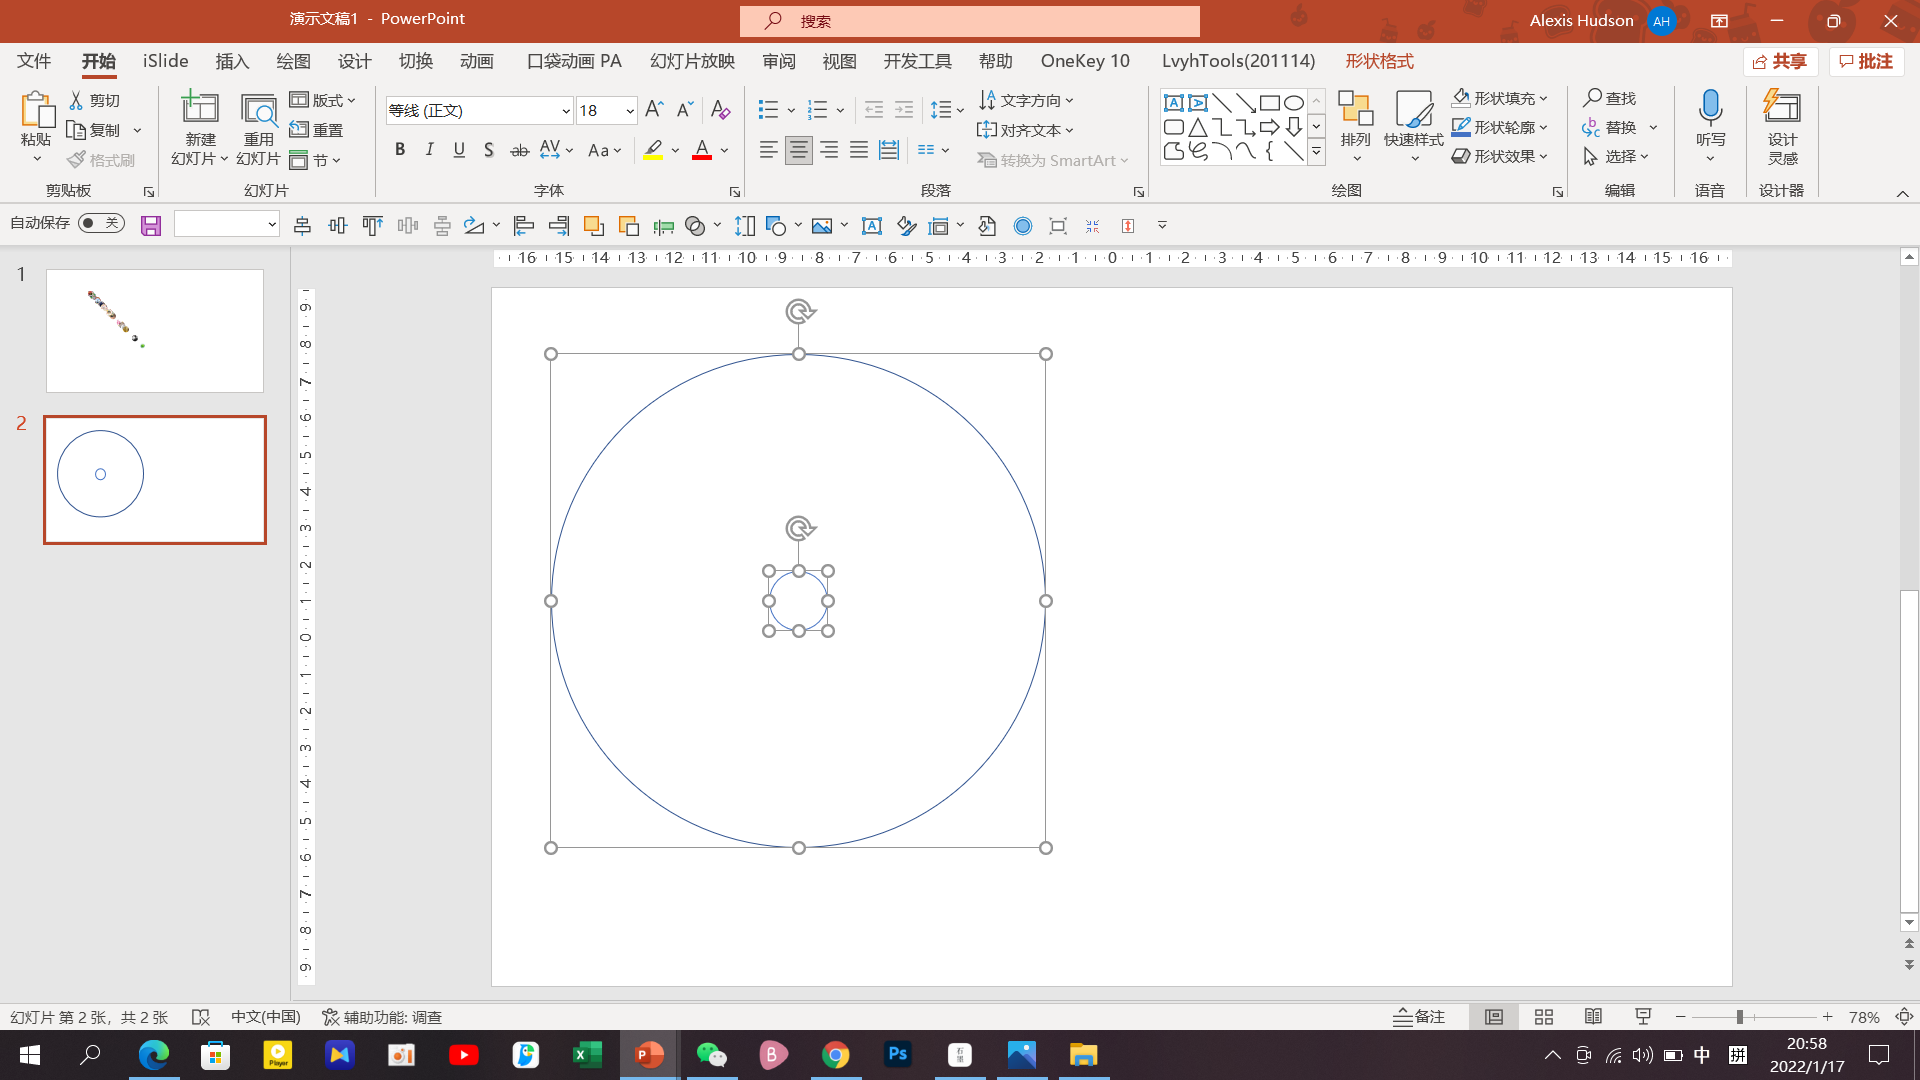Select slide 1 thumbnail
Screen dimensions: 1920x1080
pos(155,330)
